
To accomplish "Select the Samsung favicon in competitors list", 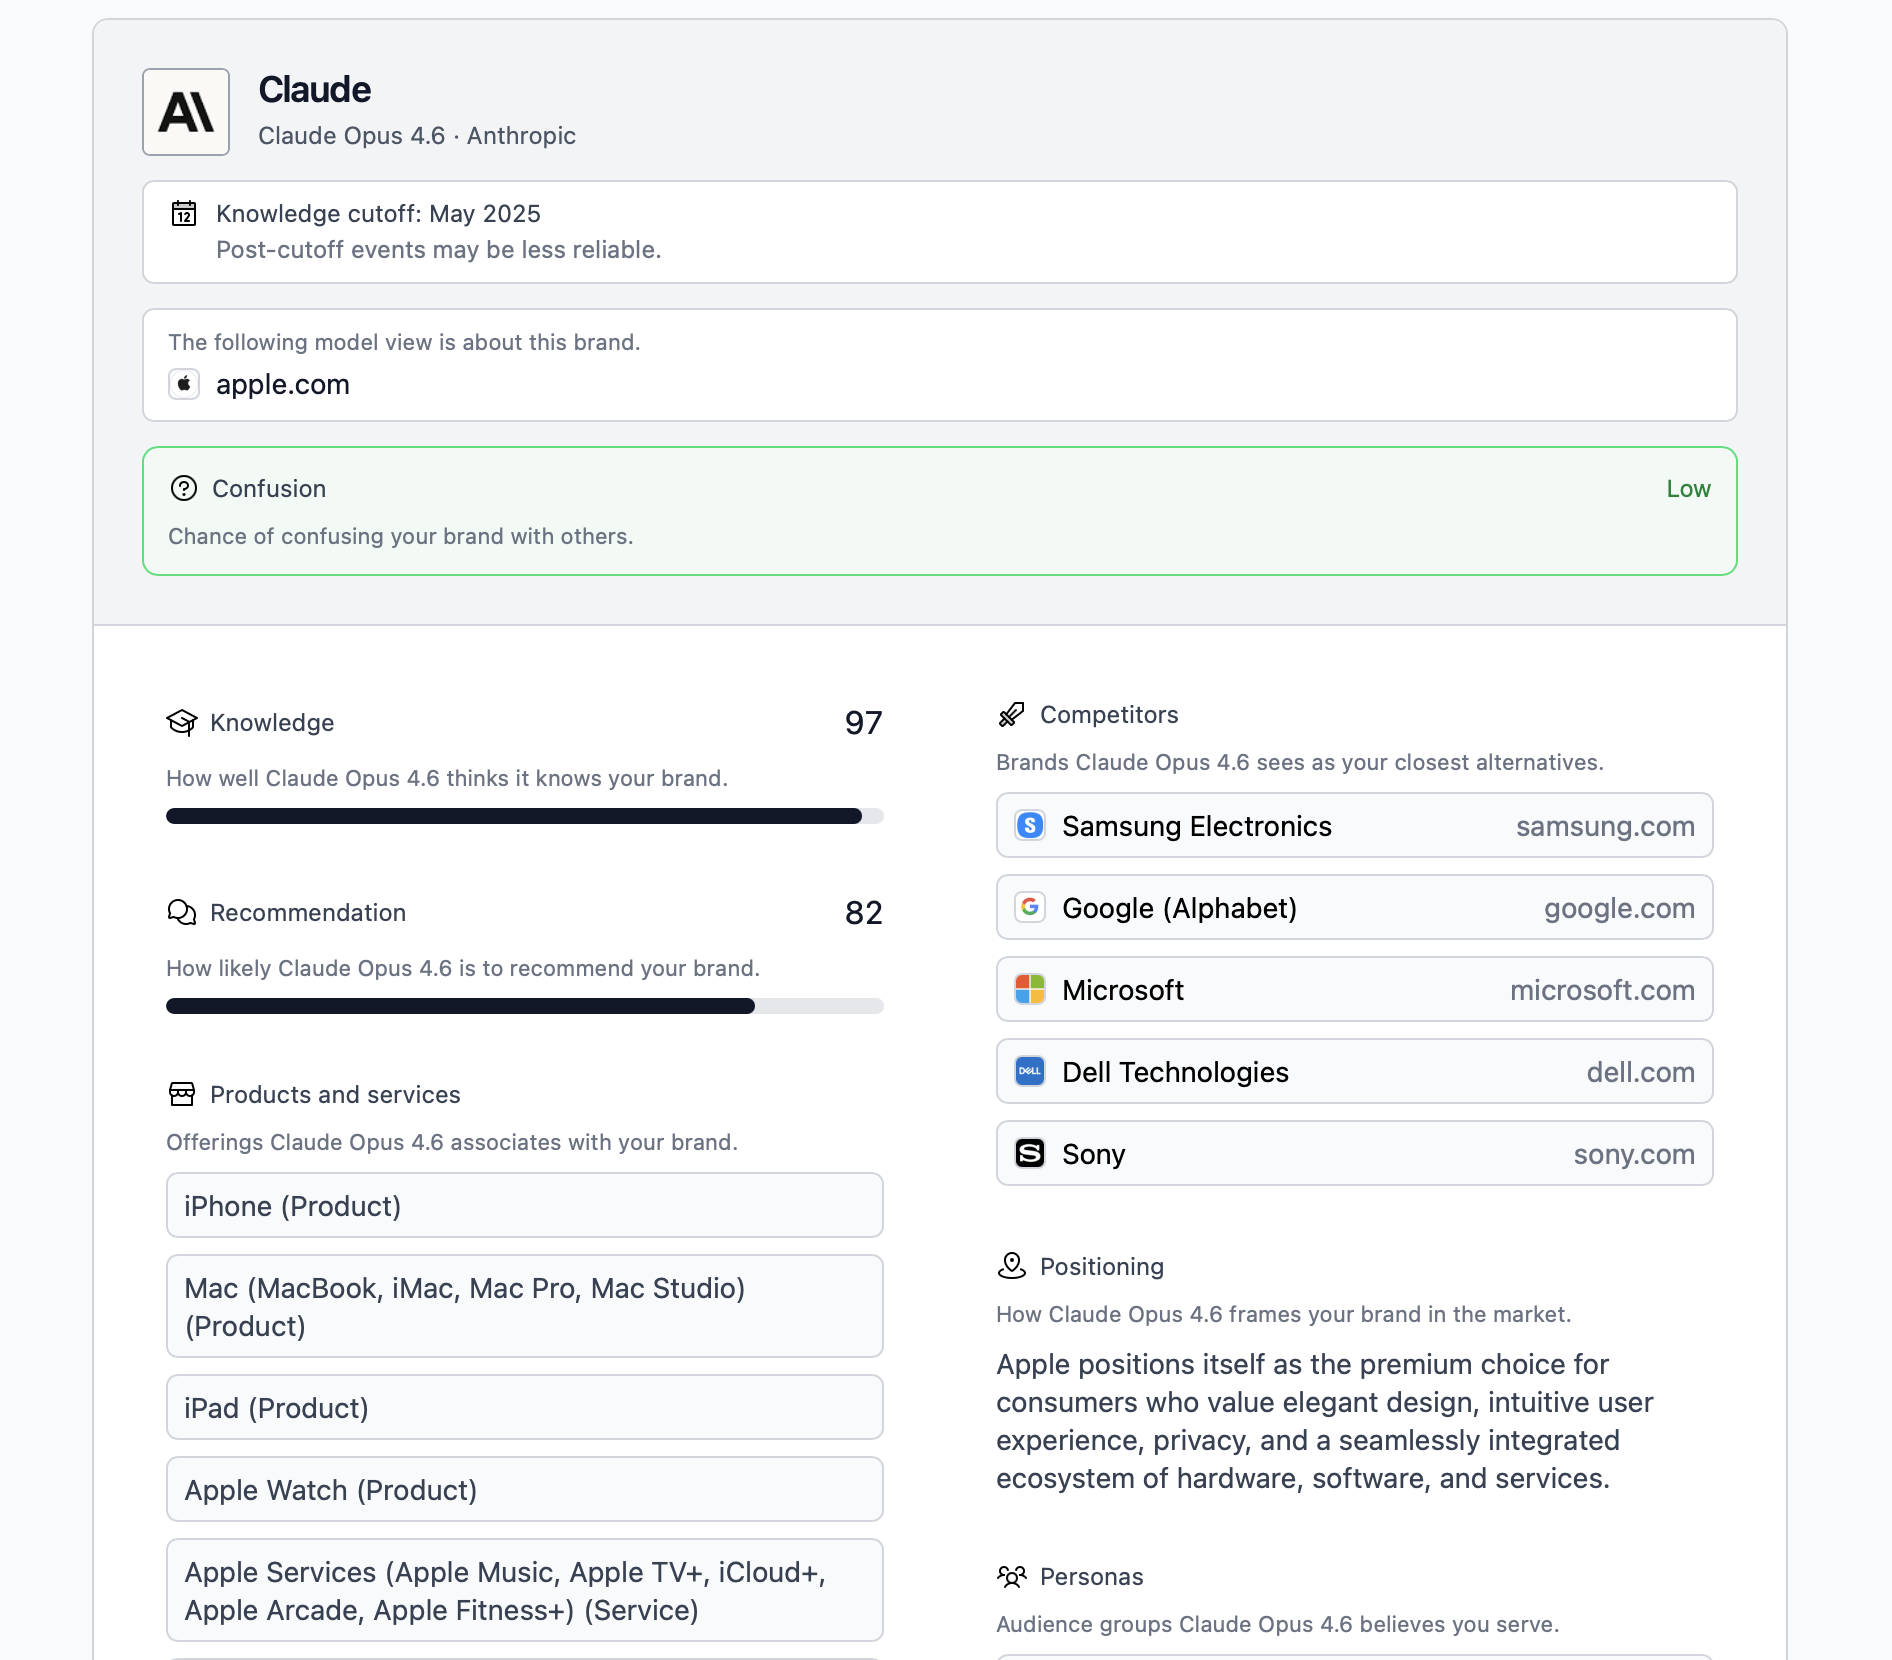I will [1029, 826].
